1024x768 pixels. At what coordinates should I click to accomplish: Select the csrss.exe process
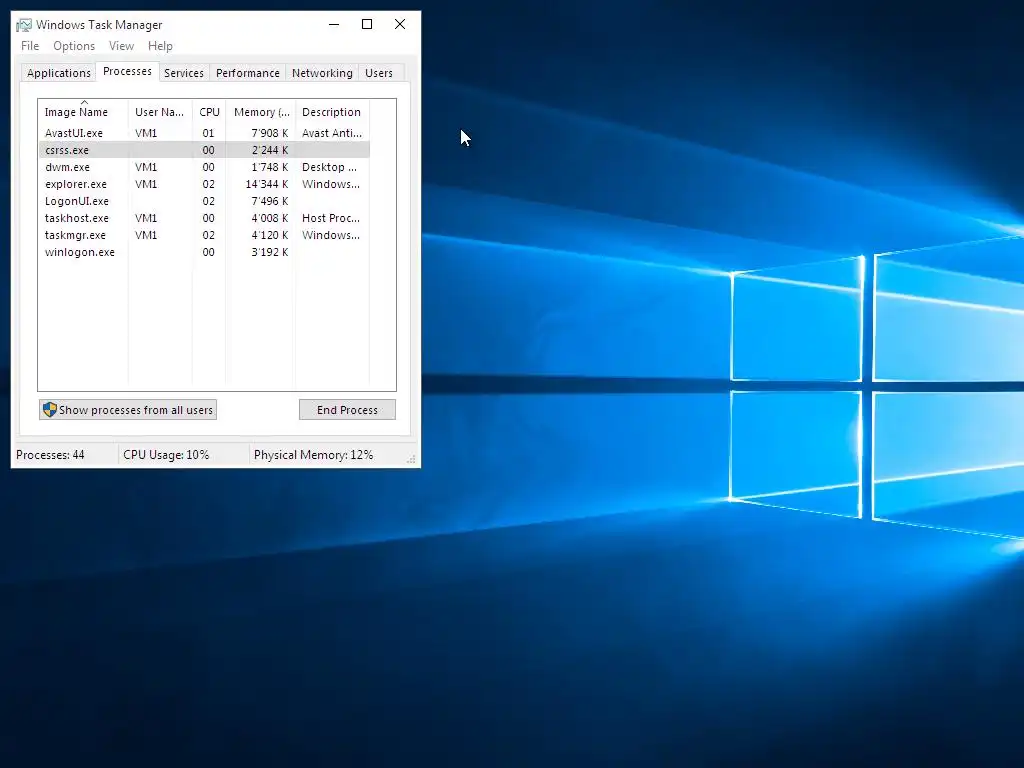click(x=204, y=150)
